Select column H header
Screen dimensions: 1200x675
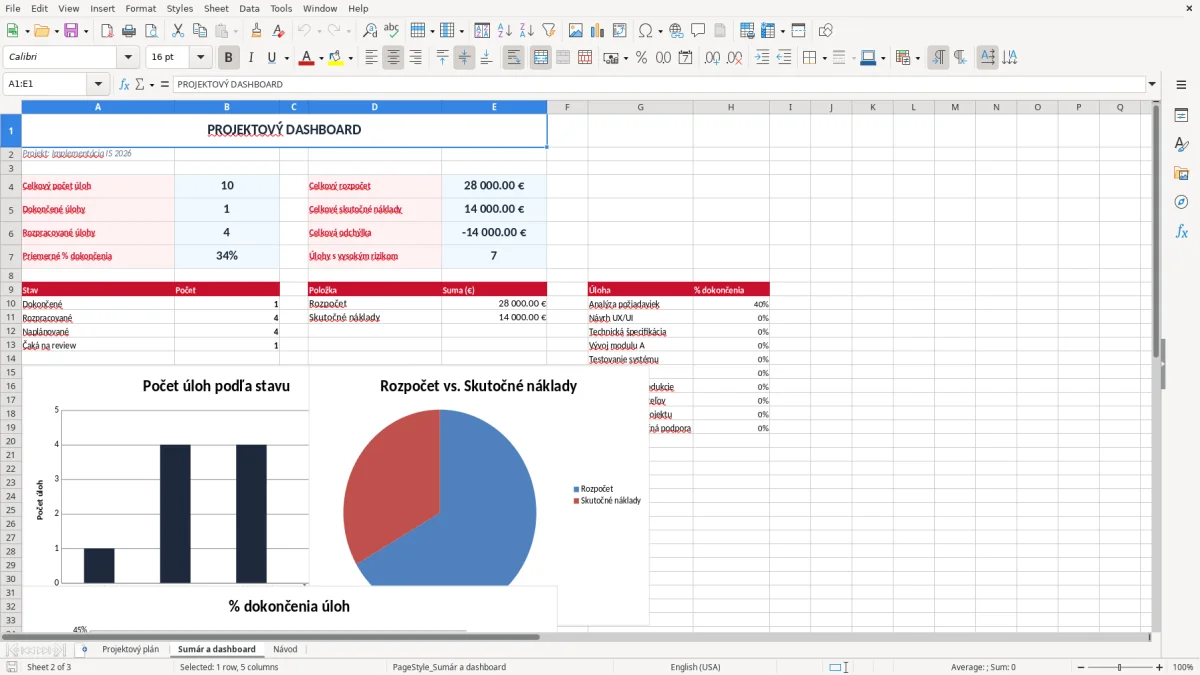pos(731,107)
